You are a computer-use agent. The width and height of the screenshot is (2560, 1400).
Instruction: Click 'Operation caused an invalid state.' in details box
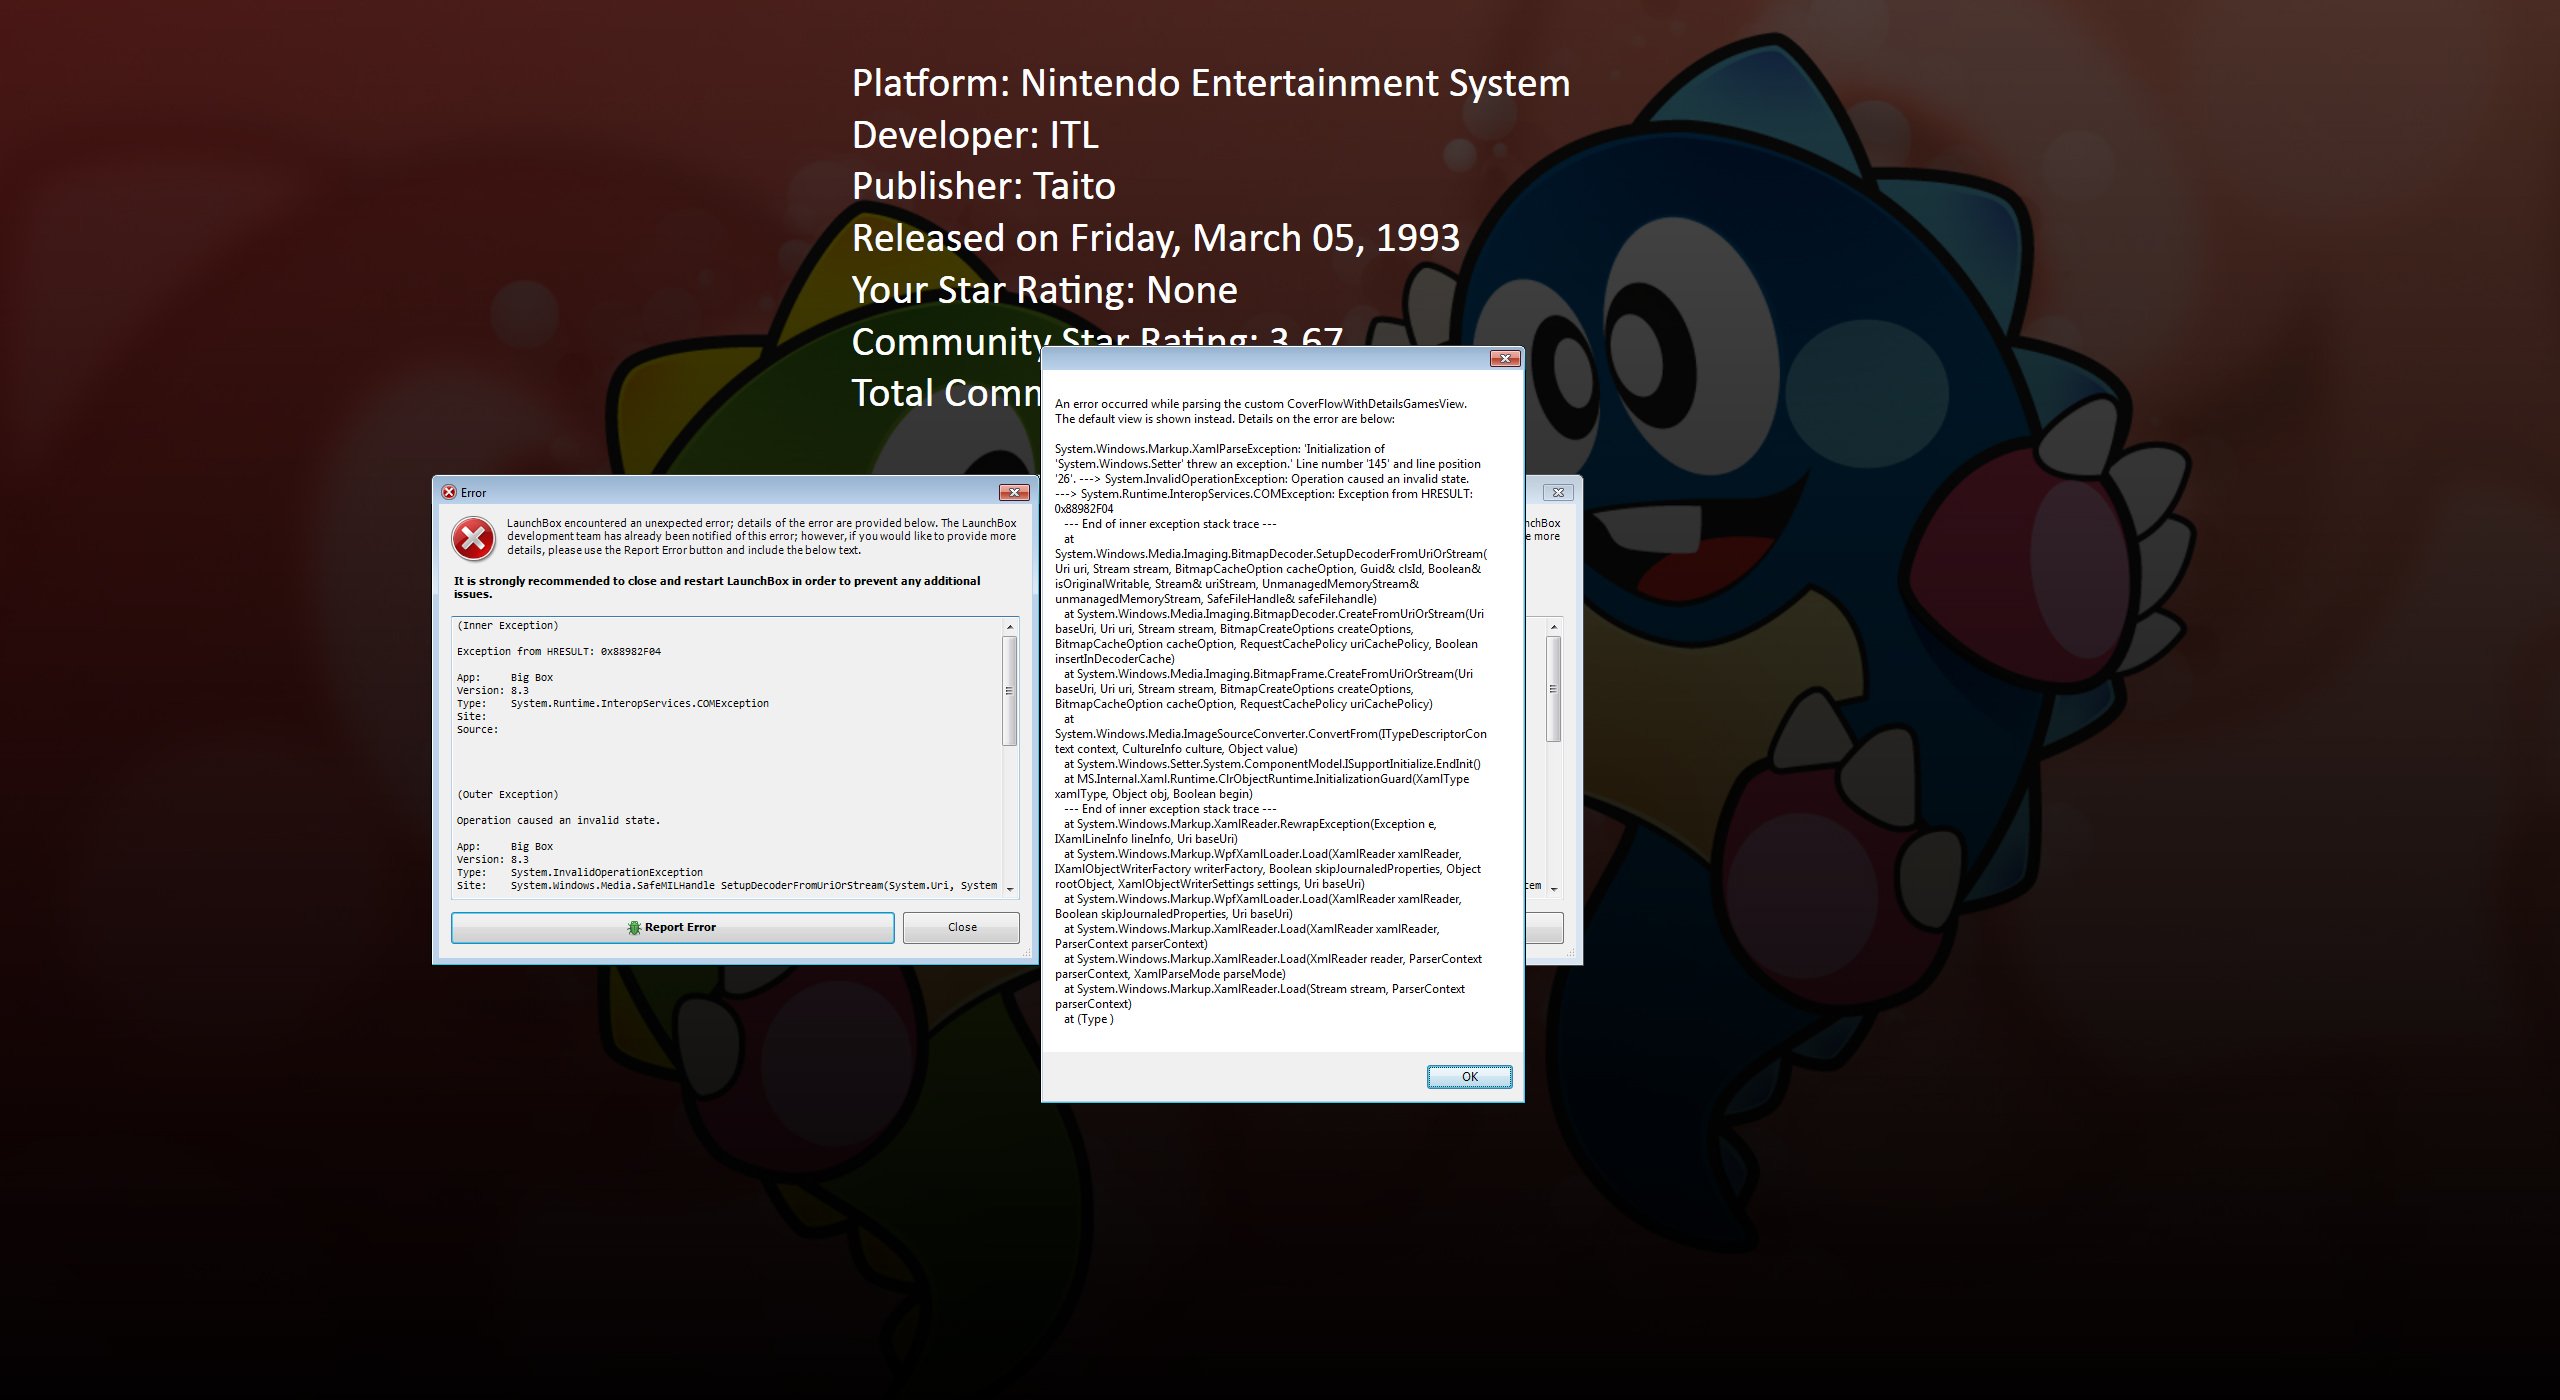[558, 820]
